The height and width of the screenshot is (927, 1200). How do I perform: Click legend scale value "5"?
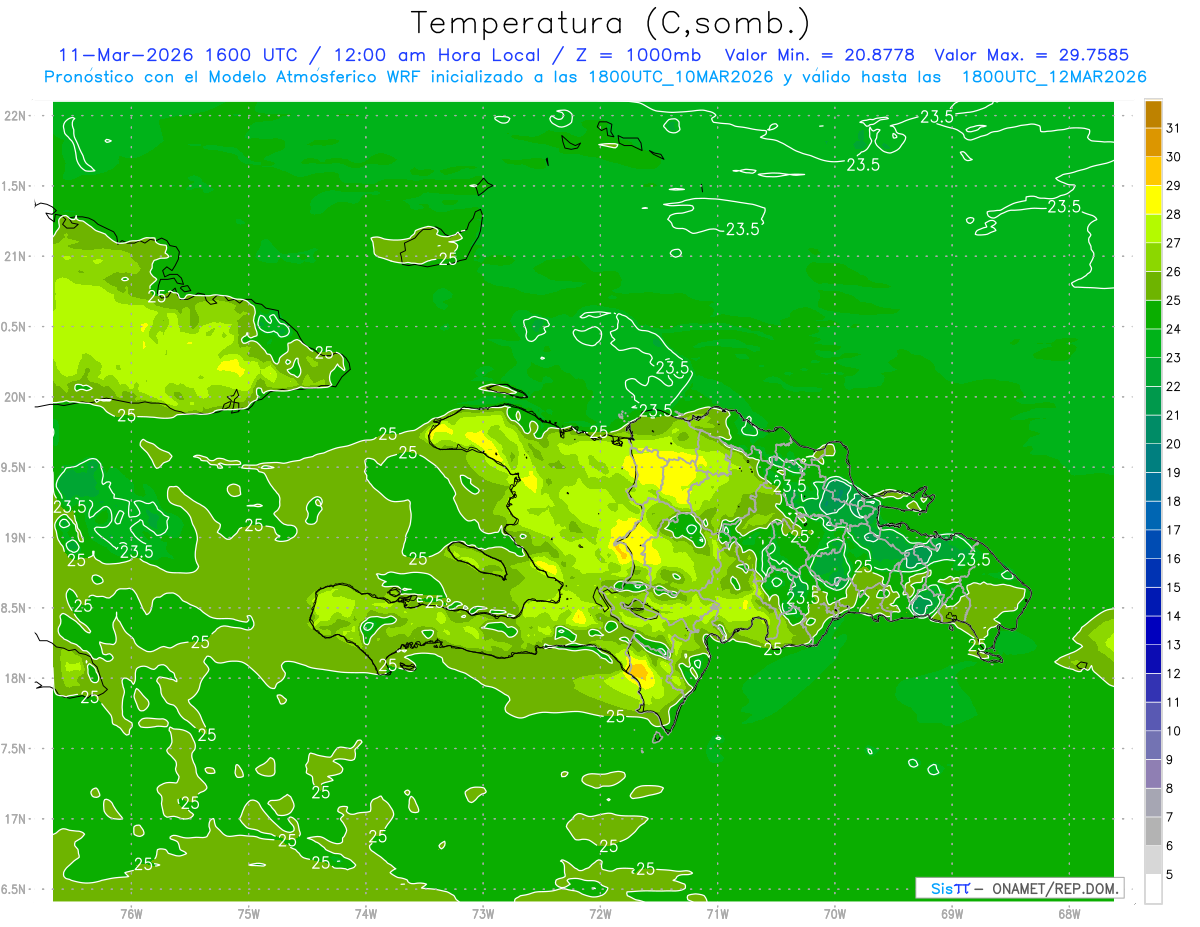(1170, 875)
